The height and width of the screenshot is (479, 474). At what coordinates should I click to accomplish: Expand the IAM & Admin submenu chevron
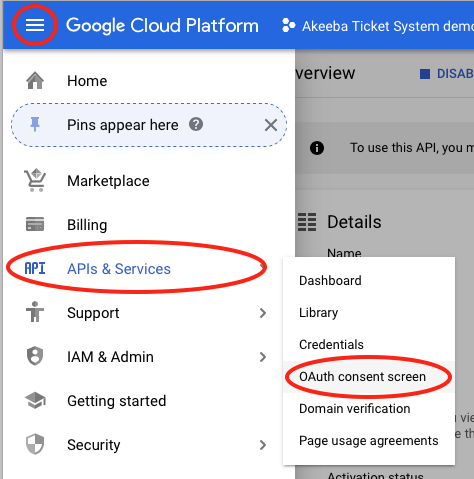point(263,357)
